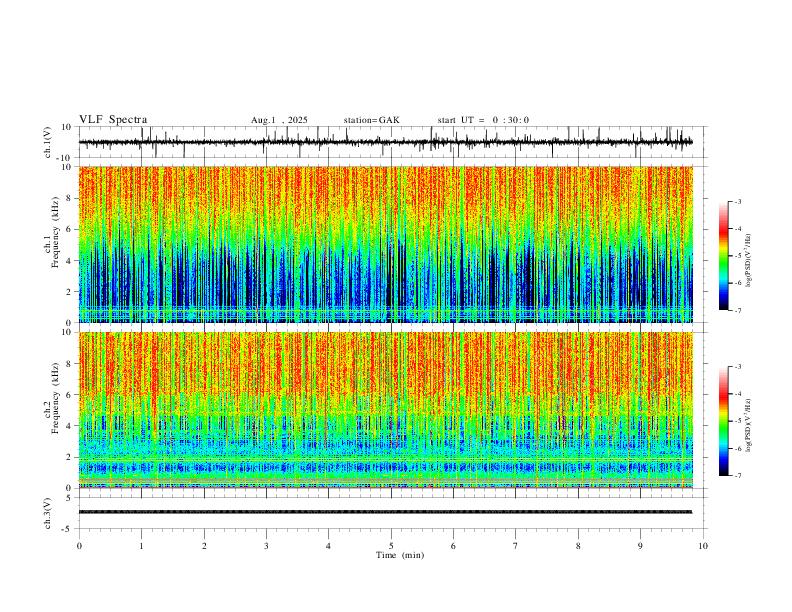Click the ch.1 voltage waveform trace
792x612 pixels.
385,142
